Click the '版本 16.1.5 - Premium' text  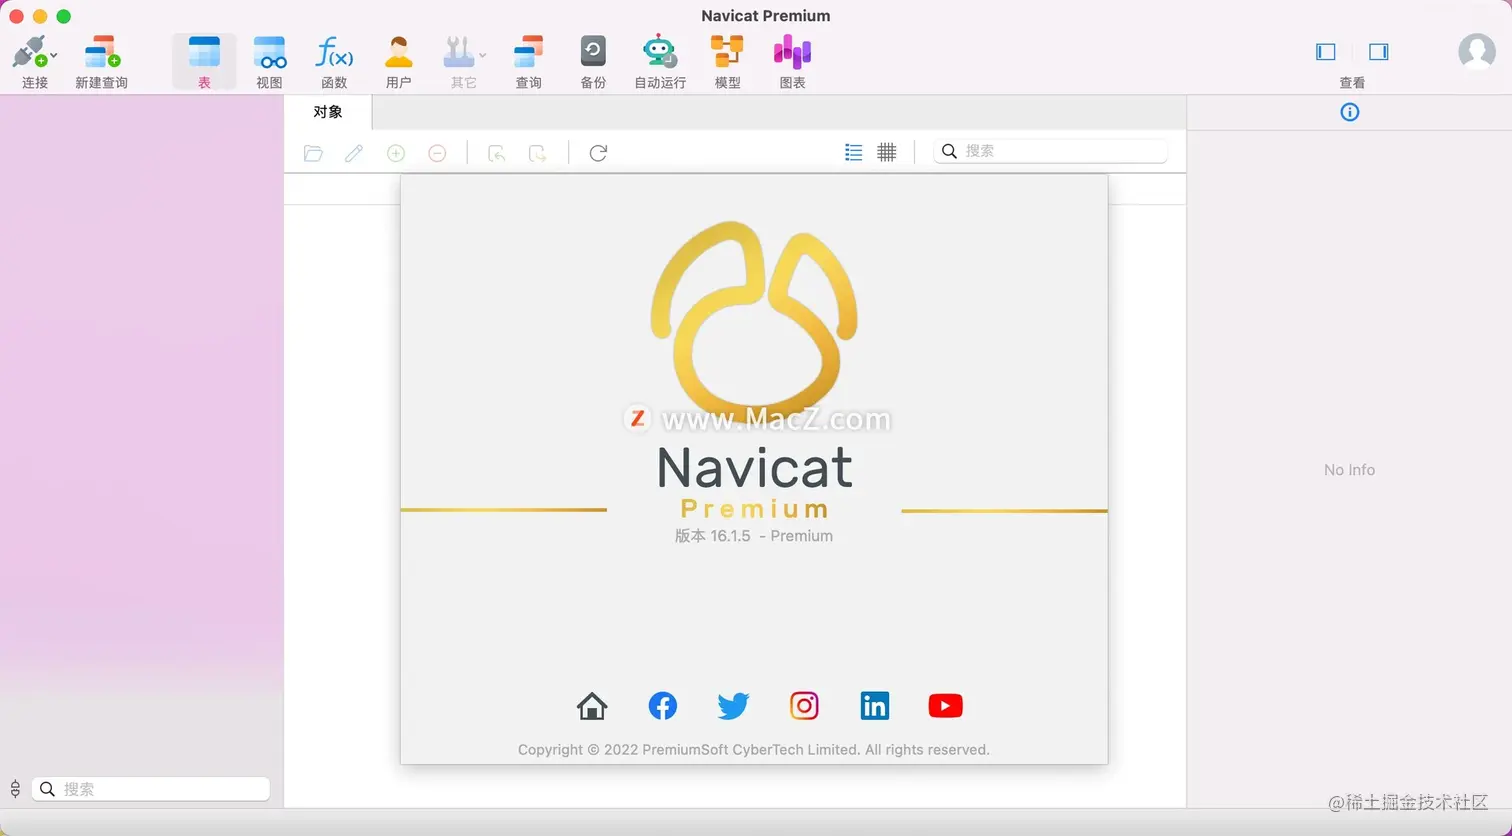754,536
